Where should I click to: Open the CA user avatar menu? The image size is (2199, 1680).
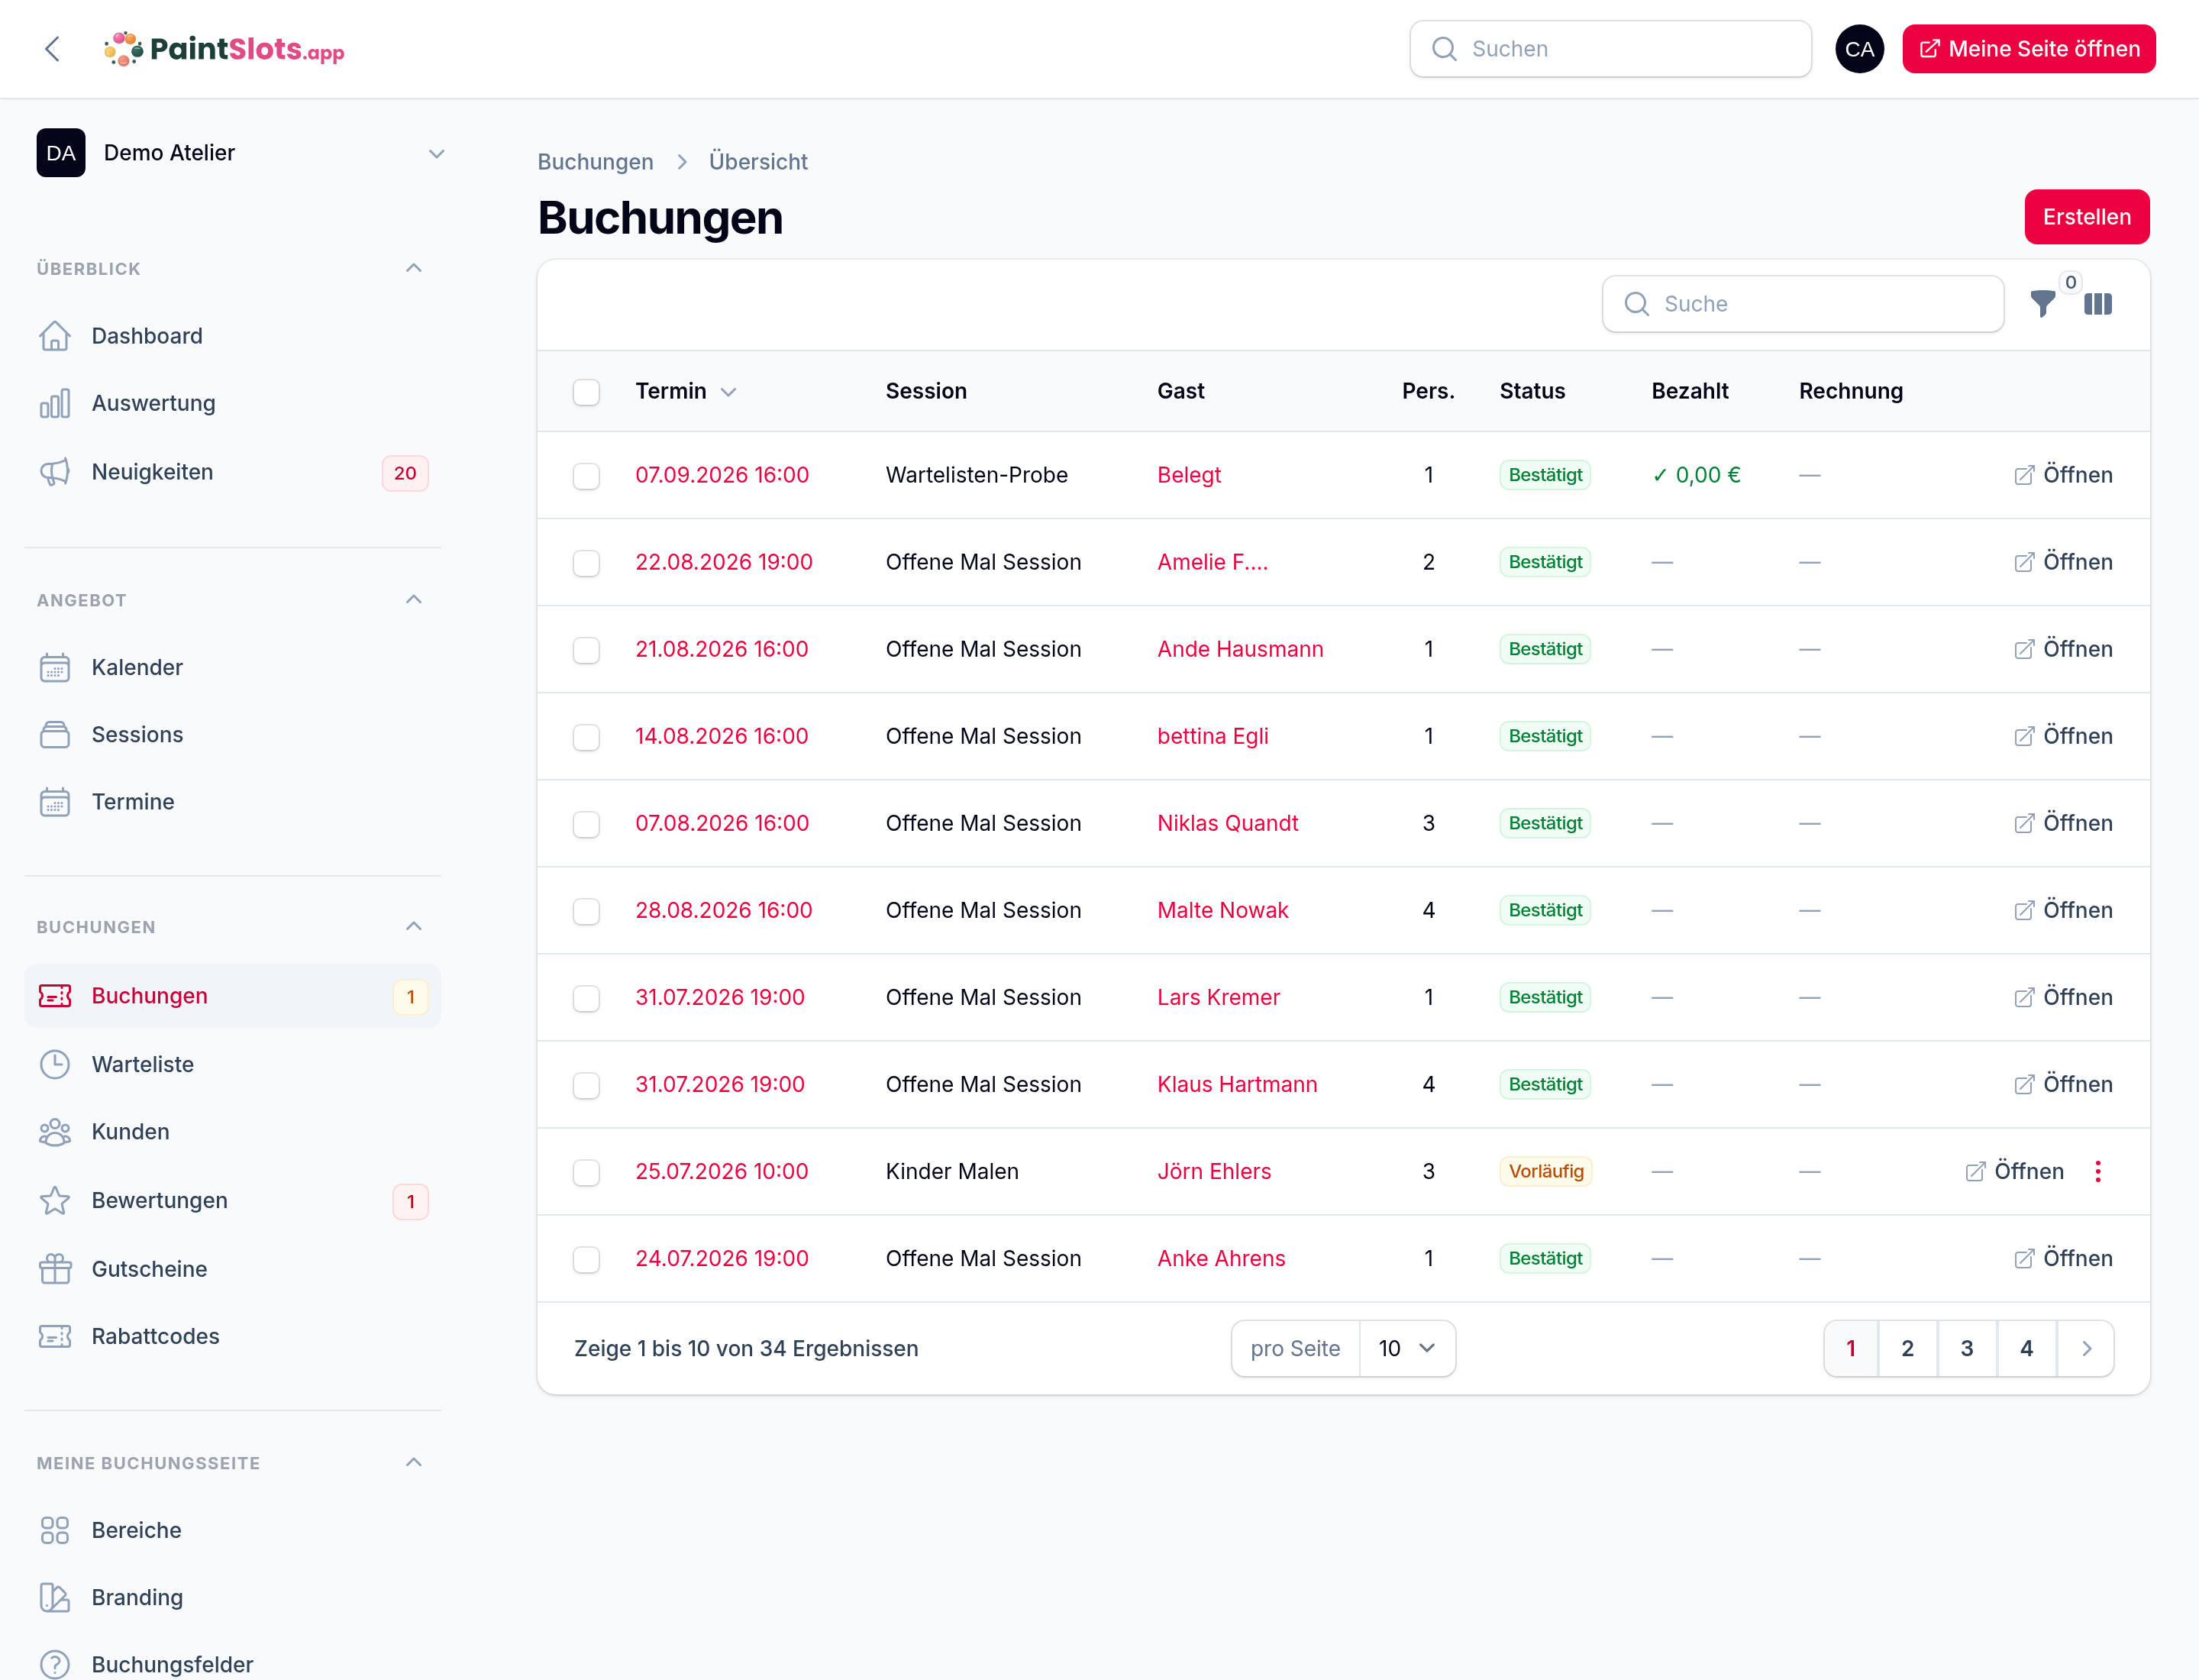[x=1859, y=49]
